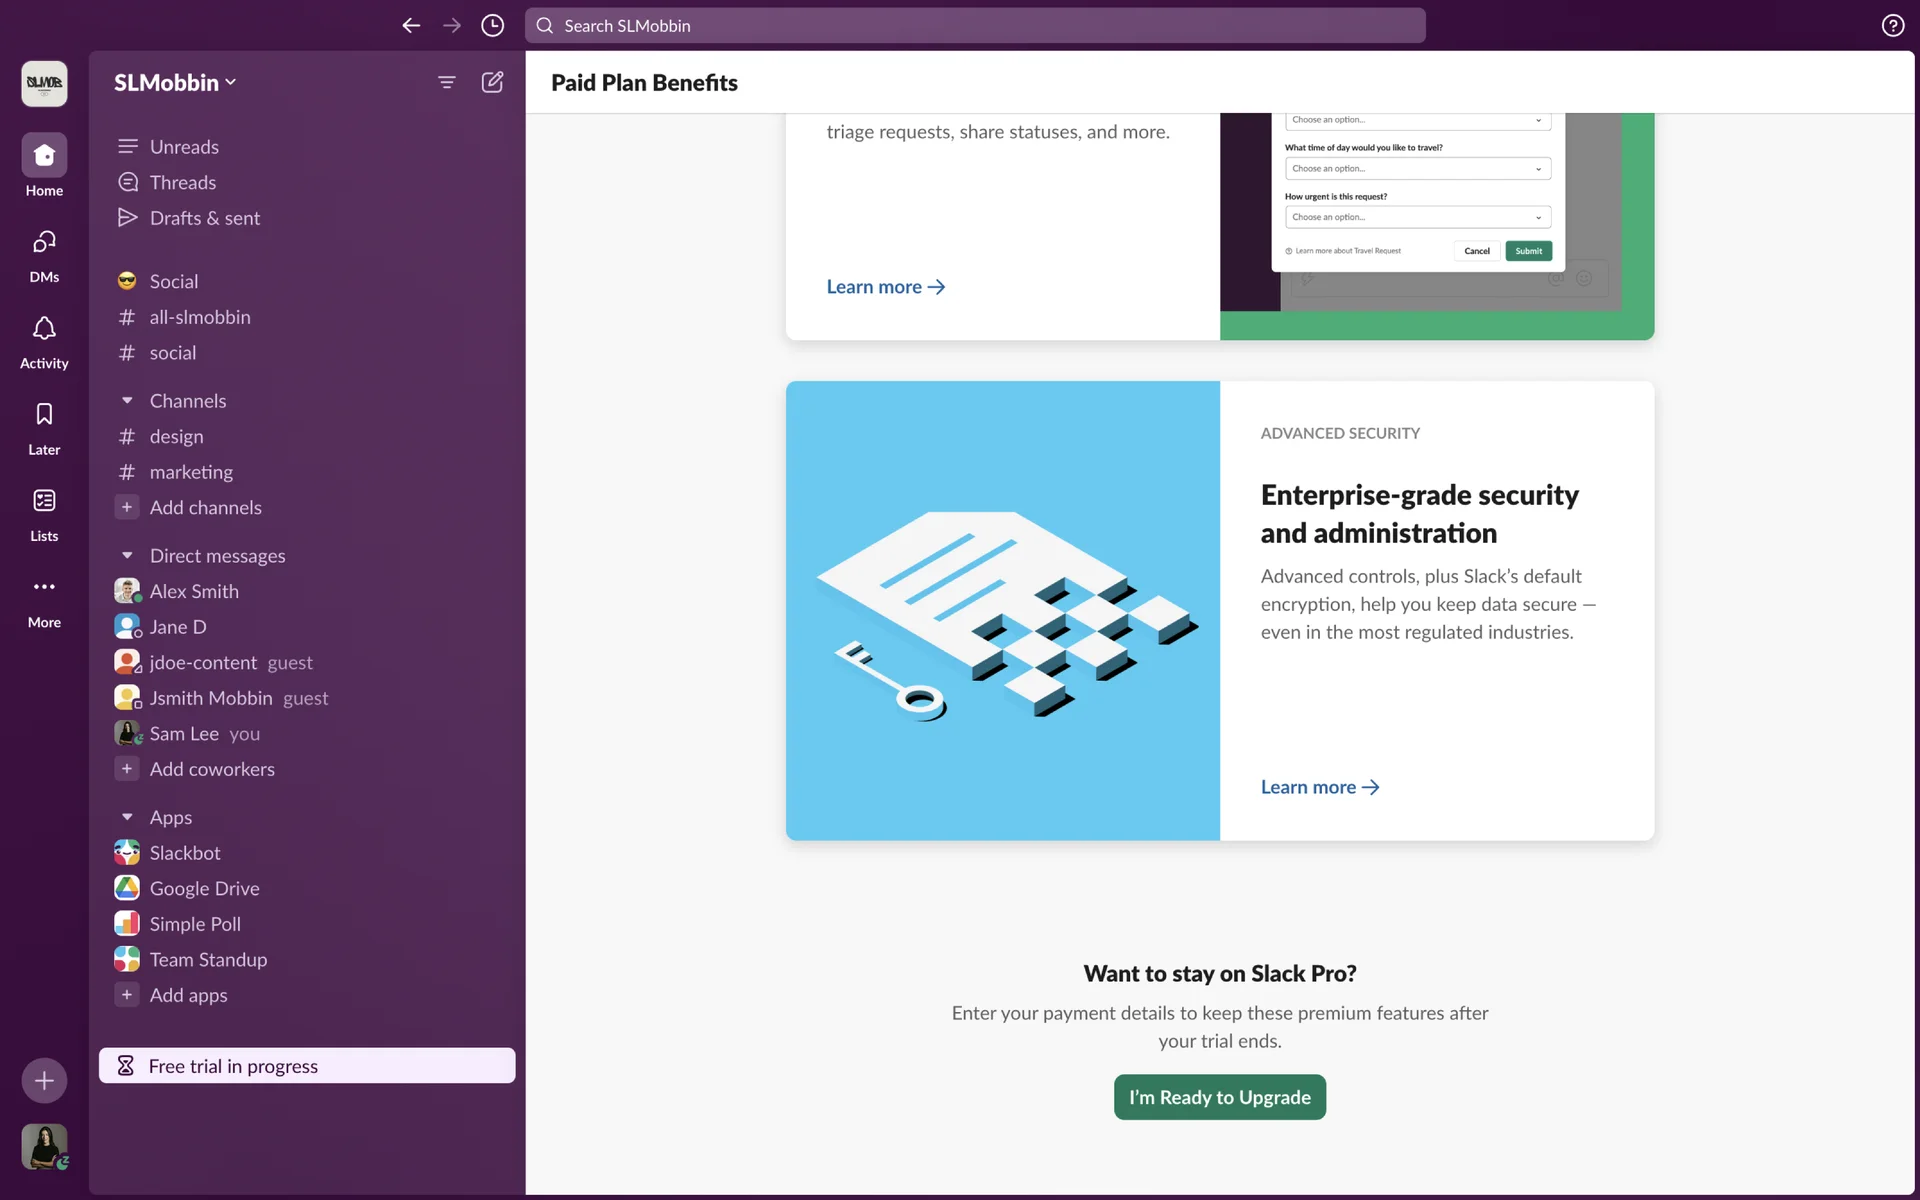Viewport: 1920px width, 1200px height.
Task: Open the help question mark icon
Action: coord(1892,26)
